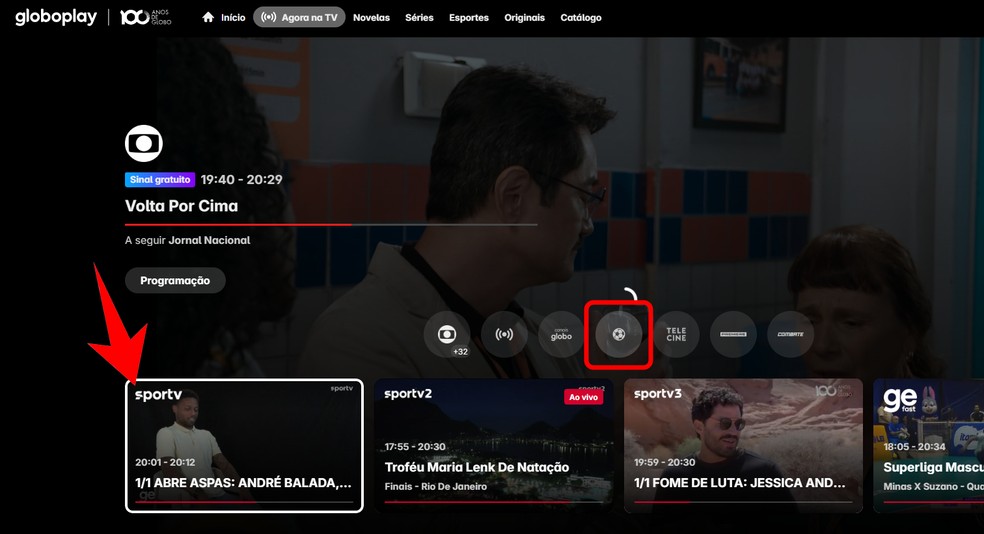Select the Telecine channel filter
Image resolution: width=984 pixels, height=534 pixels.
676,334
